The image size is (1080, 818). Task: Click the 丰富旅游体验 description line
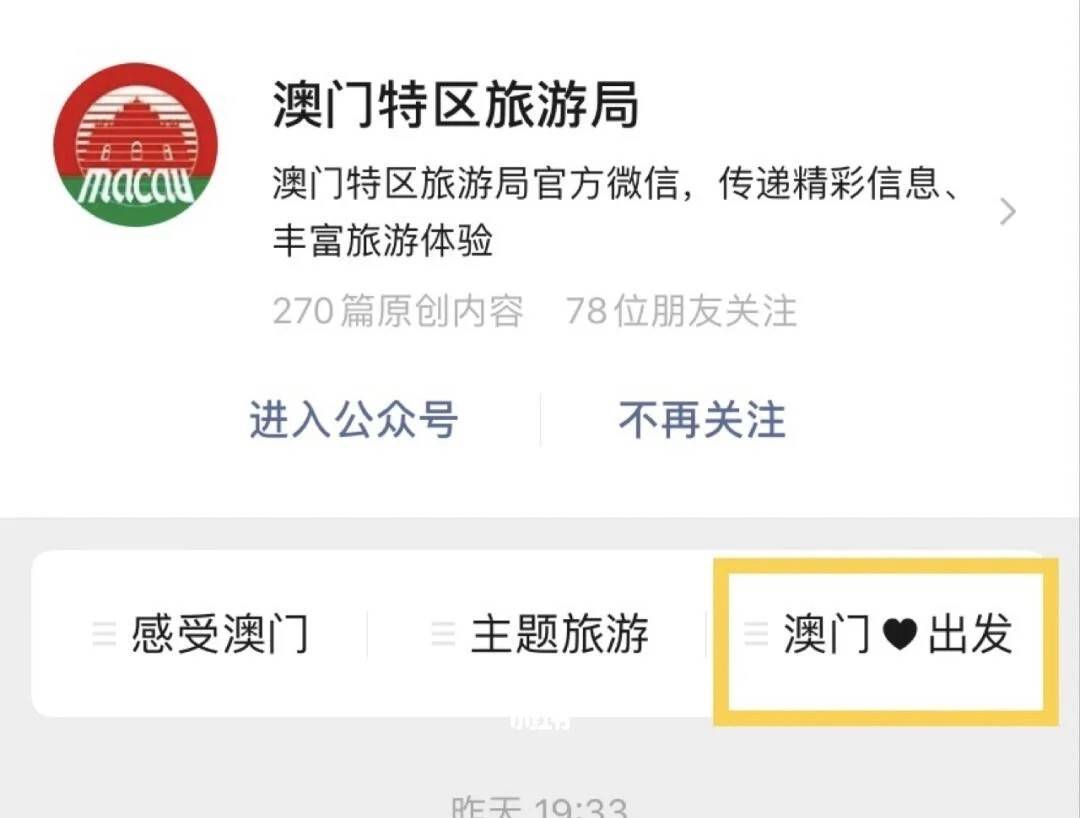(x=383, y=240)
